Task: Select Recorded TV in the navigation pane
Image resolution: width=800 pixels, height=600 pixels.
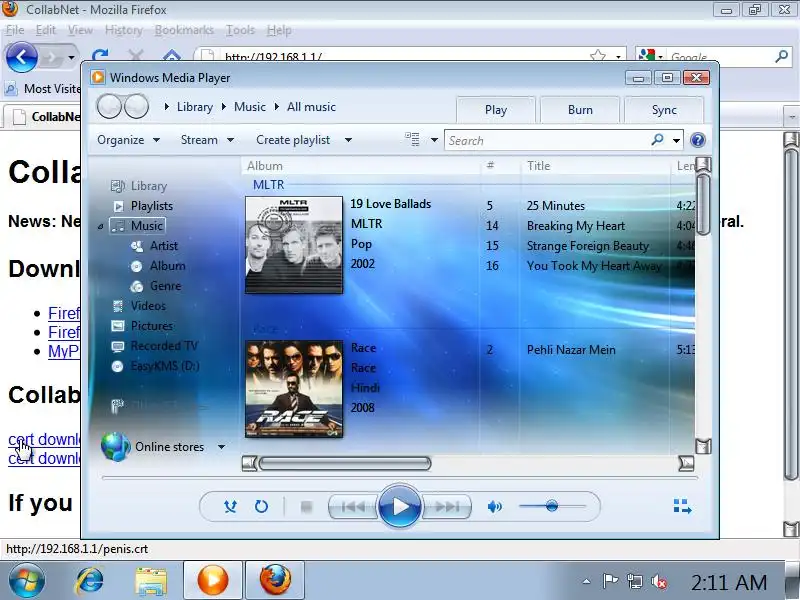Action: (164, 346)
